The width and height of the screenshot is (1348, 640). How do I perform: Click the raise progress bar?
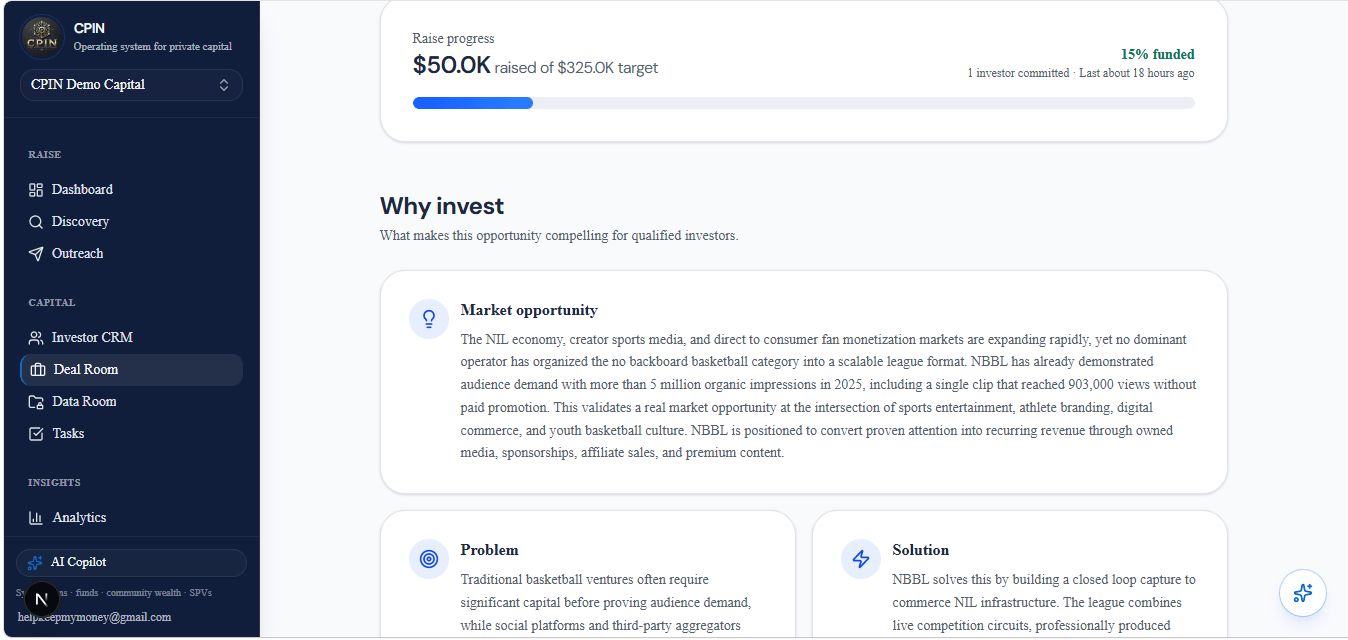pyautogui.click(x=803, y=103)
